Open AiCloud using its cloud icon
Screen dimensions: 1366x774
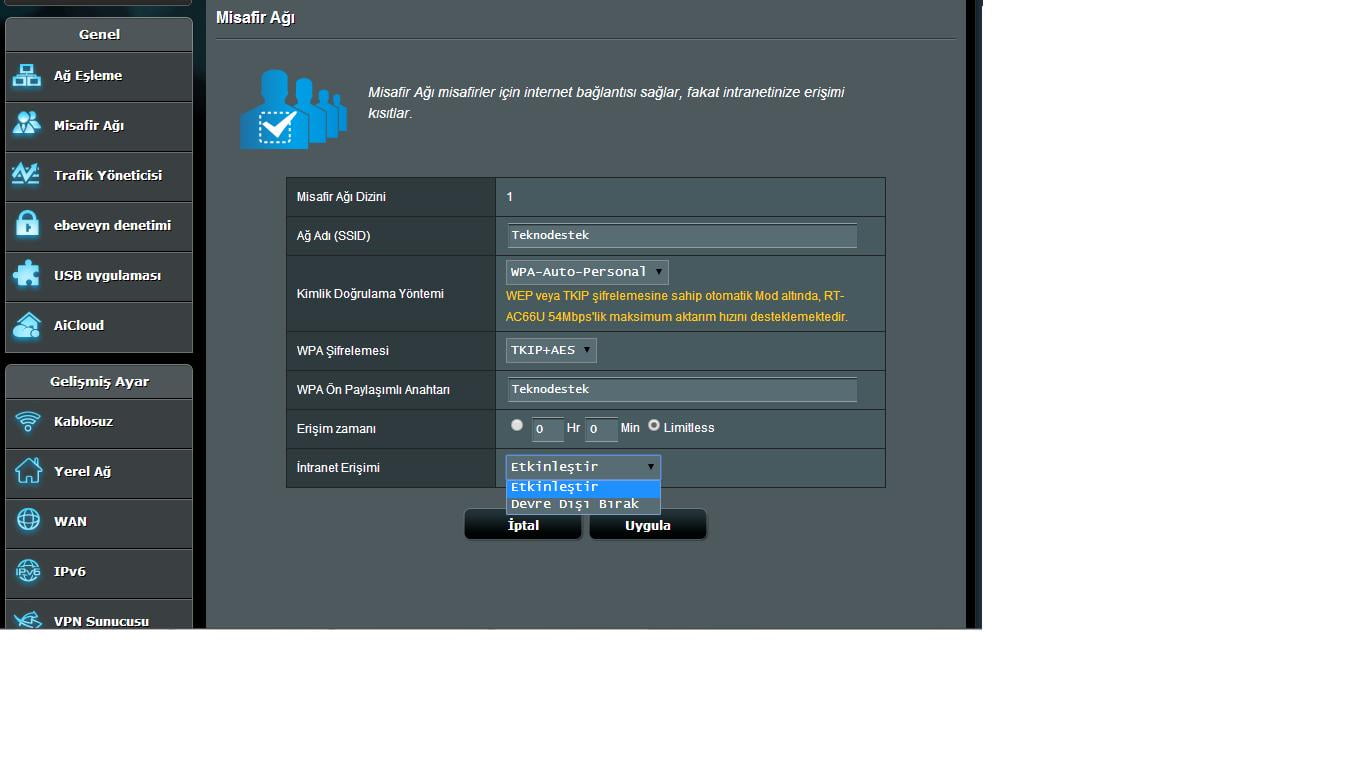pyautogui.click(x=27, y=325)
